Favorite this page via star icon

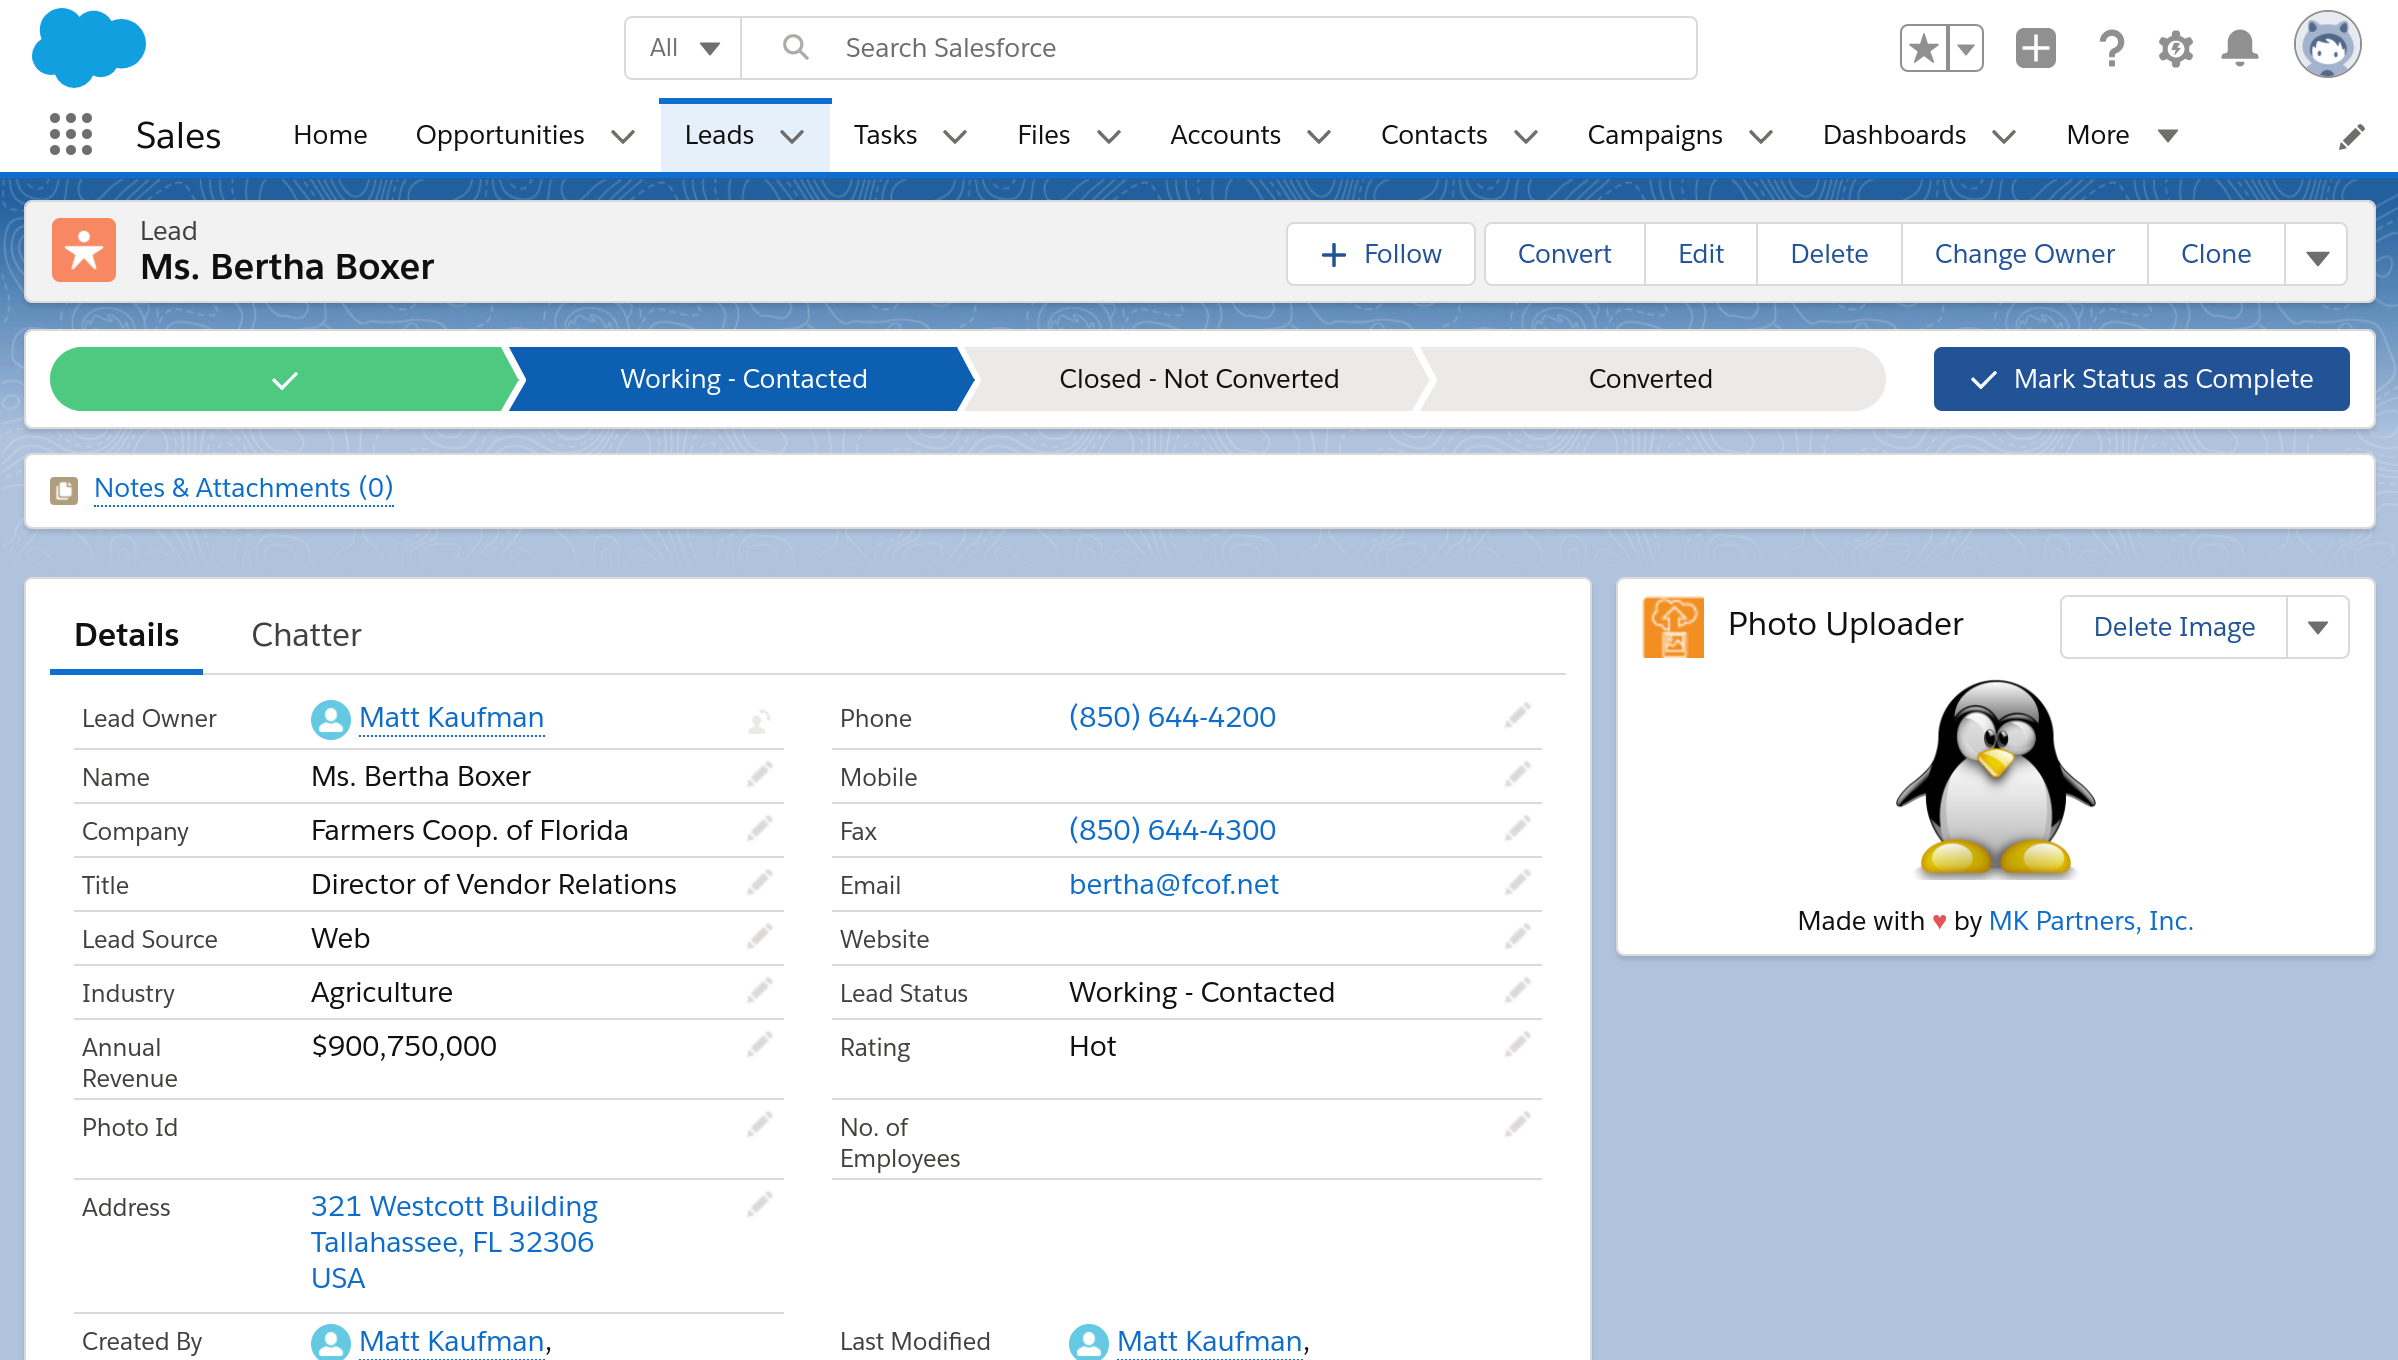[x=1923, y=47]
